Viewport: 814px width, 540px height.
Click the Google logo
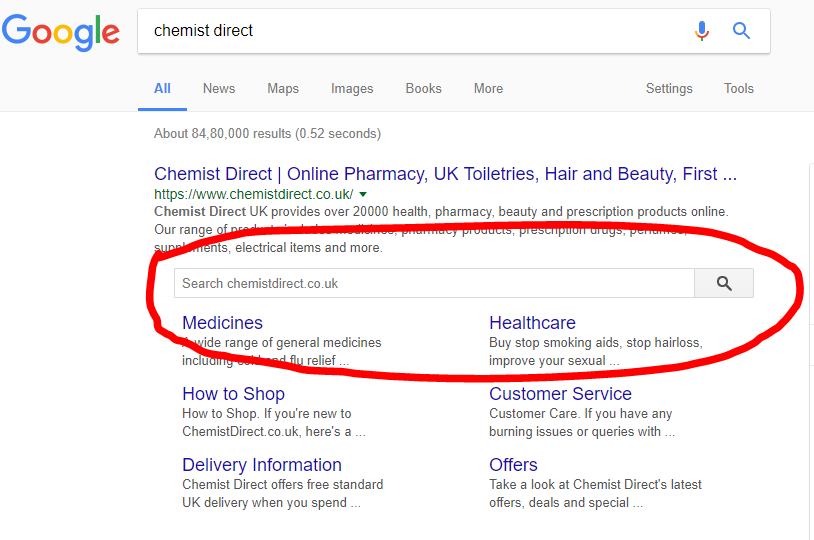[x=61, y=32]
